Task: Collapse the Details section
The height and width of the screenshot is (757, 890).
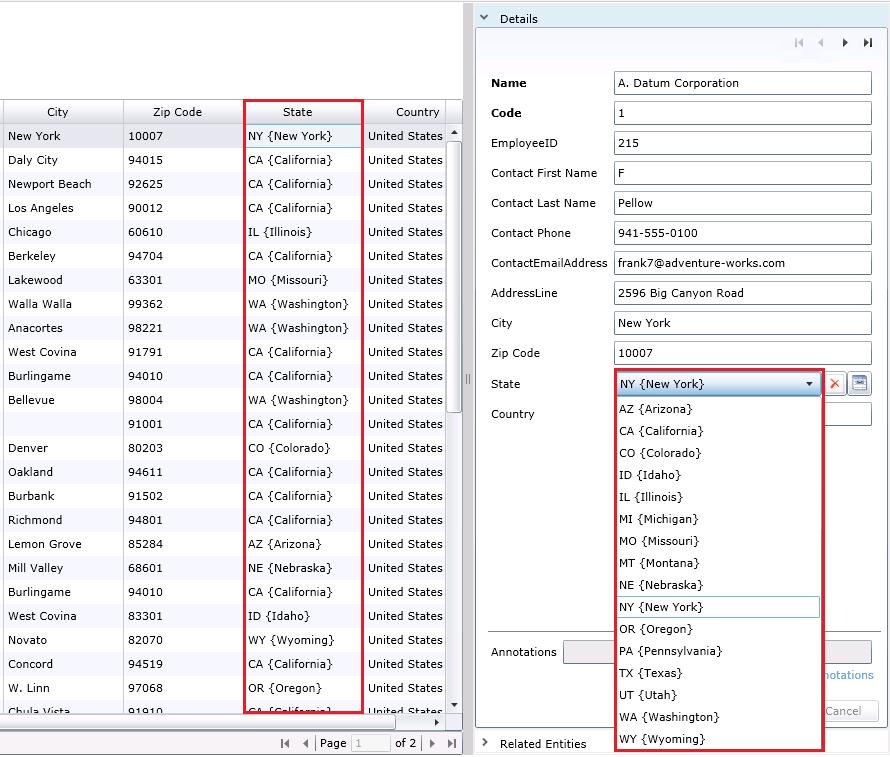Action: pos(484,18)
